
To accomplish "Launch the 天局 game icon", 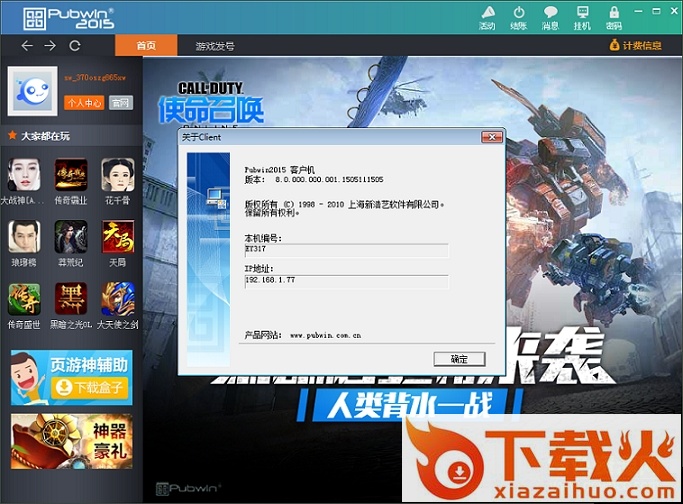I will point(118,237).
